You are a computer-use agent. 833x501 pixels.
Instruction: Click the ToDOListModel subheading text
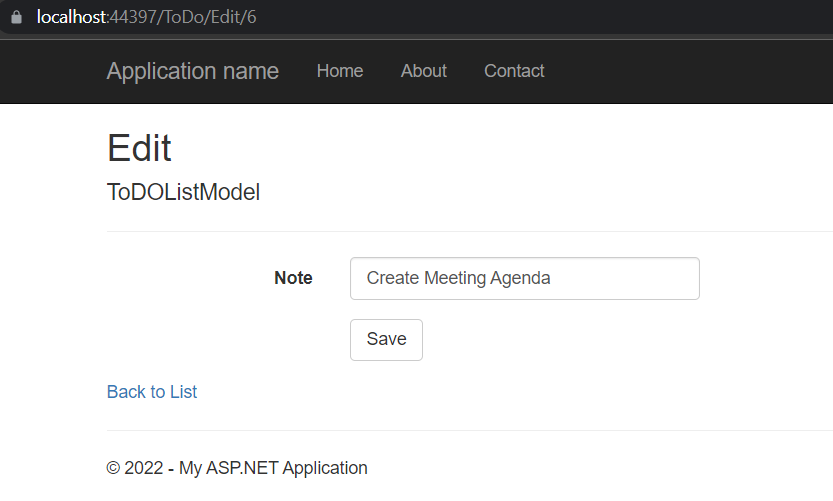[x=183, y=193]
